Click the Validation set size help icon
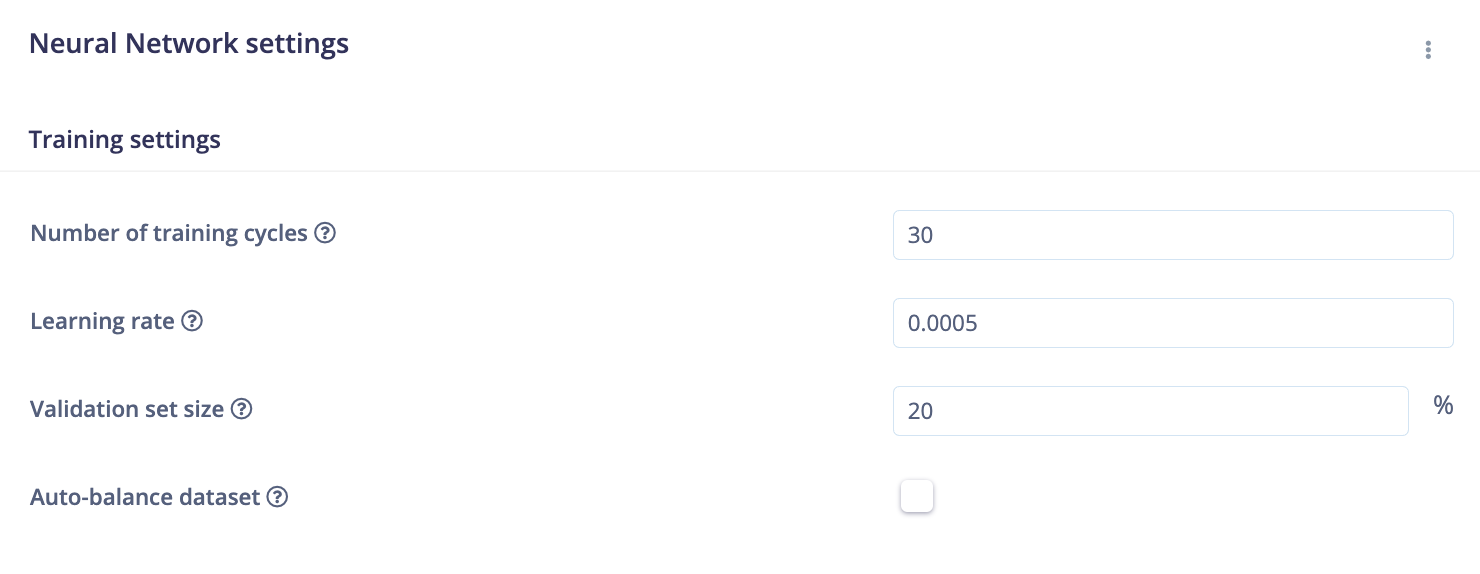 tap(241, 409)
